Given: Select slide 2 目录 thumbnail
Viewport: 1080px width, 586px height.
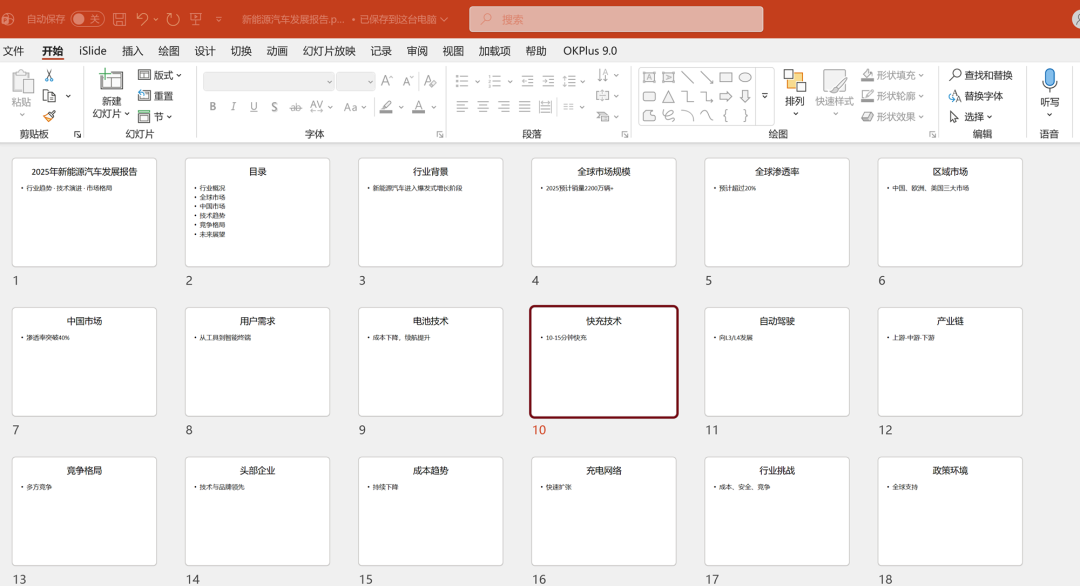Looking at the screenshot, I should 258,213.
